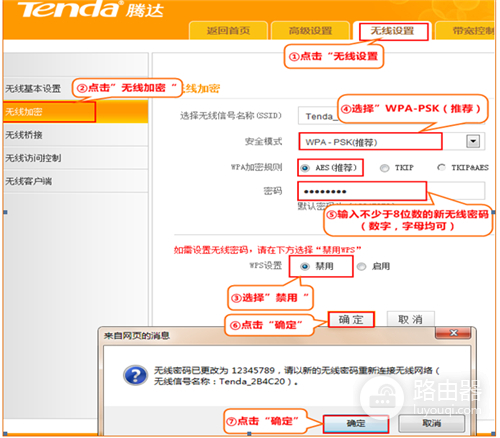The height and width of the screenshot is (438, 500).
Task: Select the TKIP encryption radio
Action: coord(384,168)
